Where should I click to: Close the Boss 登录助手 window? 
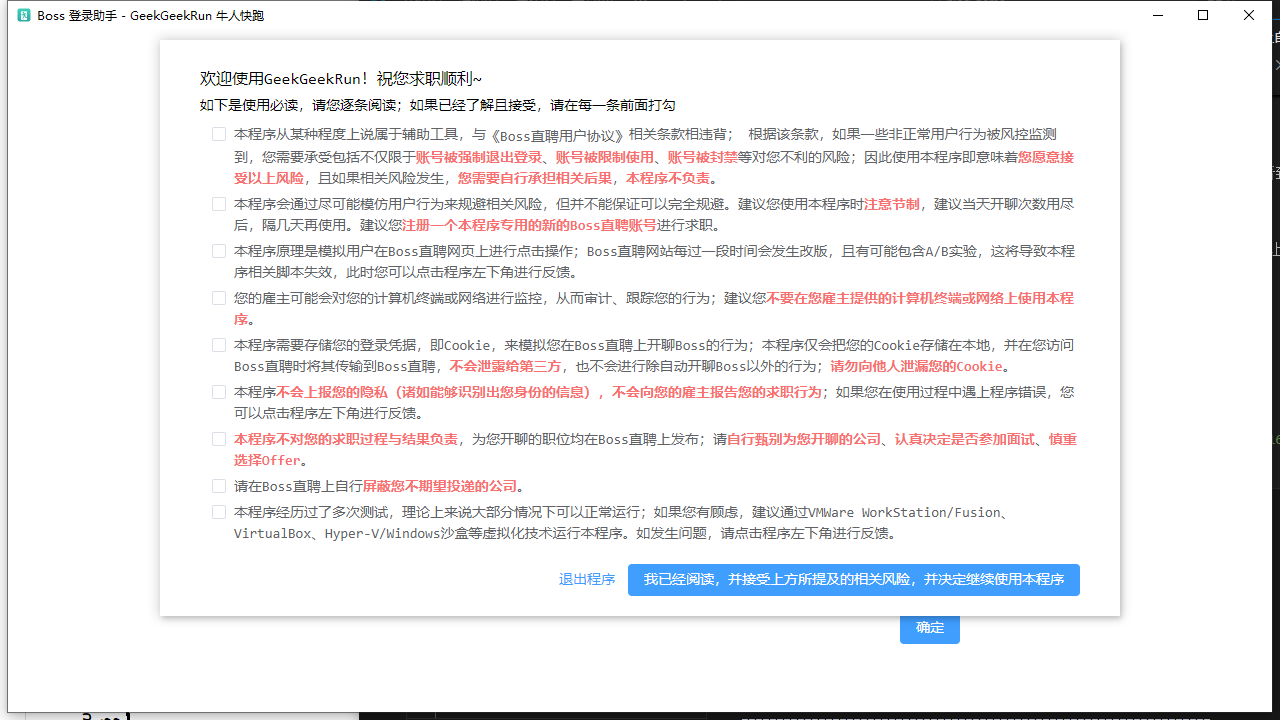click(x=1249, y=16)
